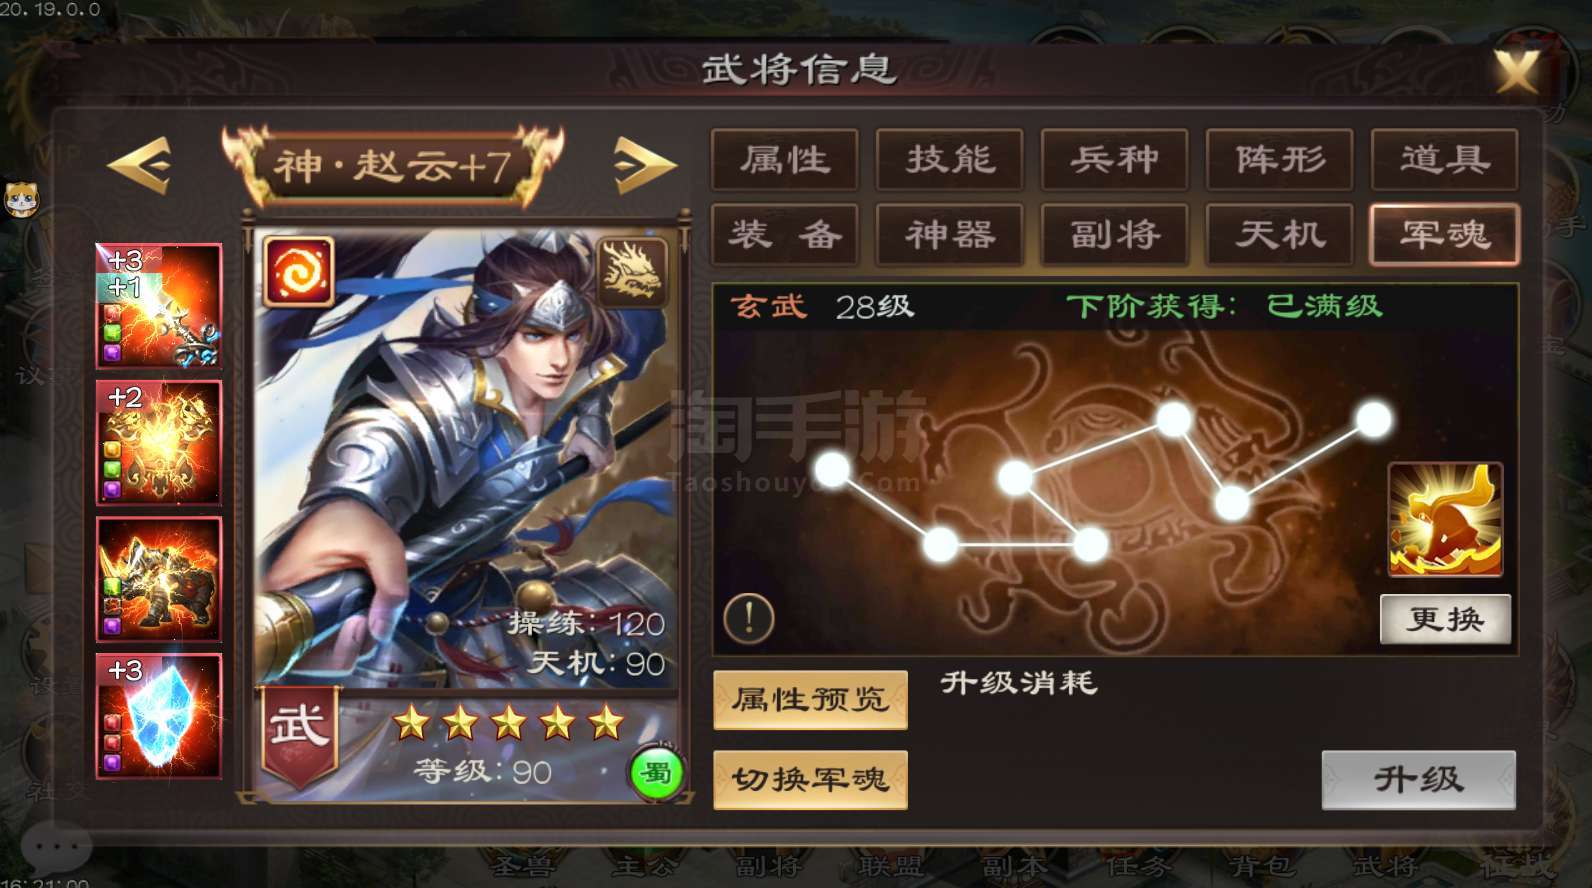Toggle 切换军魂 button

point(811,780)
